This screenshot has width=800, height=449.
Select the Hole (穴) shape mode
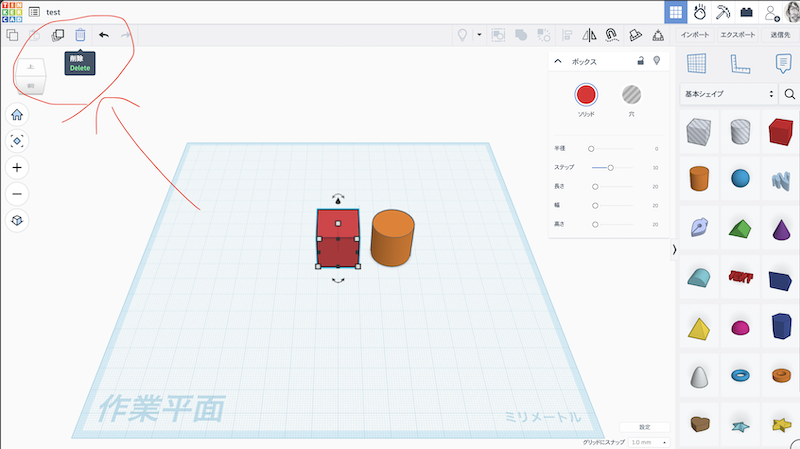tap(631, 95)
